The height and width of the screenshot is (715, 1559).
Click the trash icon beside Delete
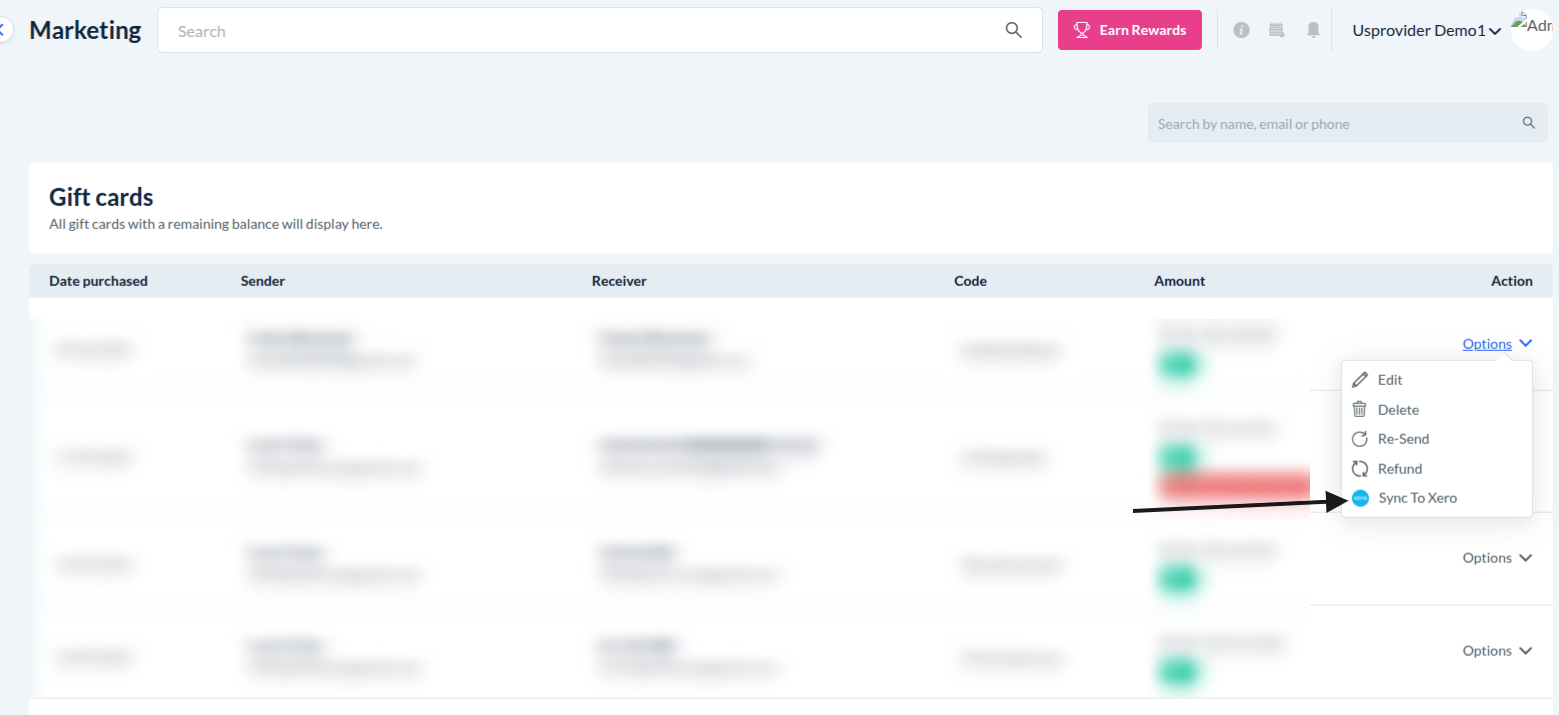(x=1359, y=409)
